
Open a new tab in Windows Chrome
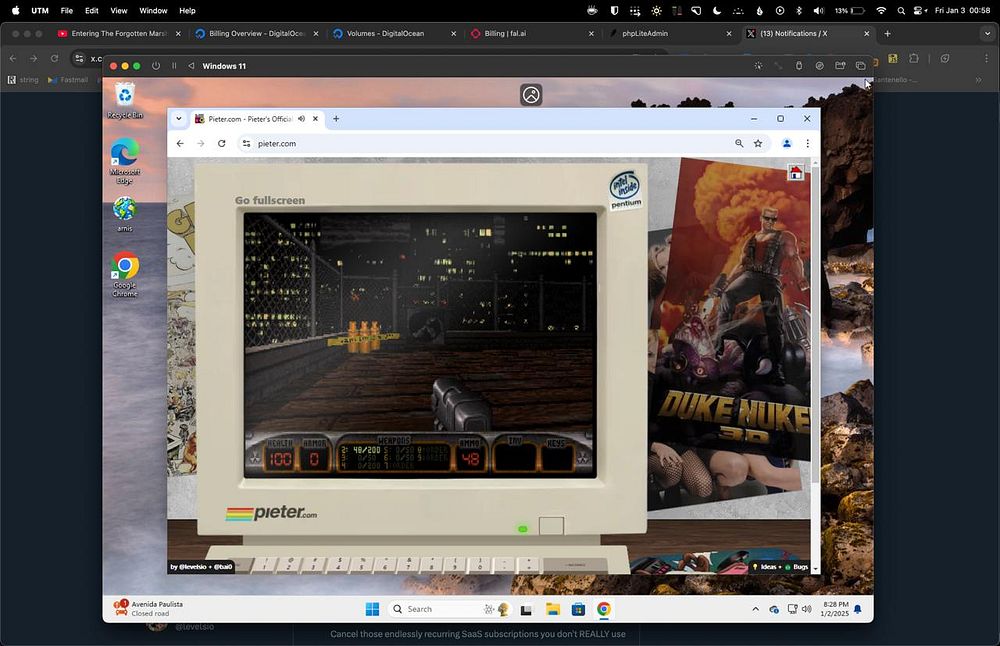336,119
